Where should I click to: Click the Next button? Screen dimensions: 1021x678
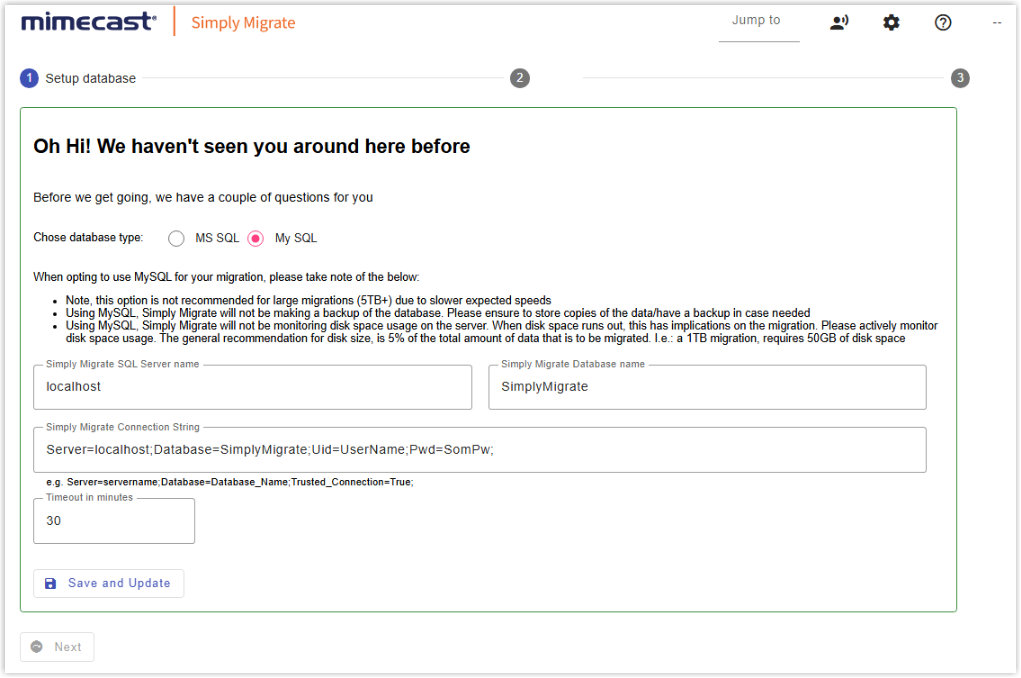point(57,647)
